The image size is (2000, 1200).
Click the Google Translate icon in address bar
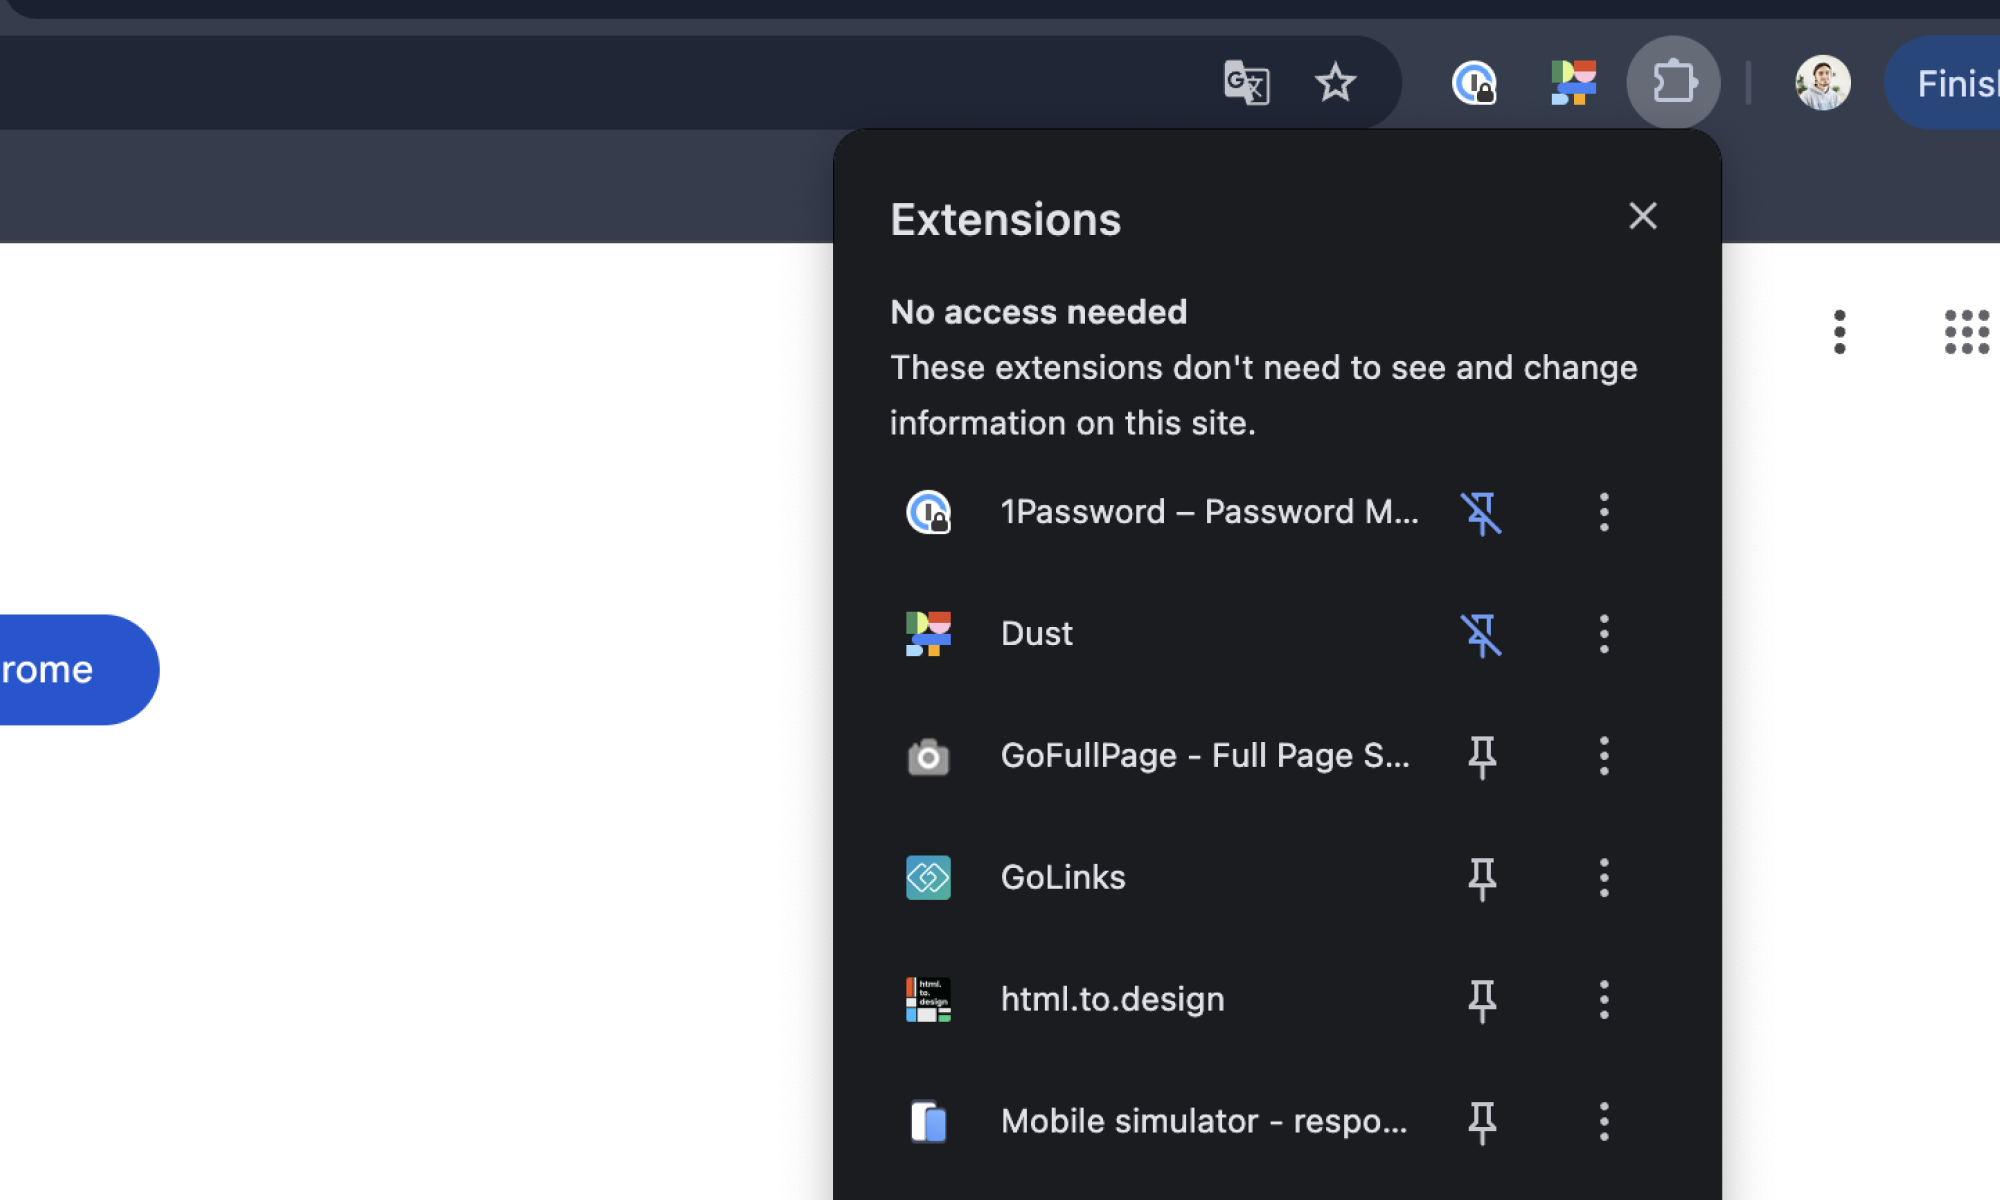[1246, 82]
